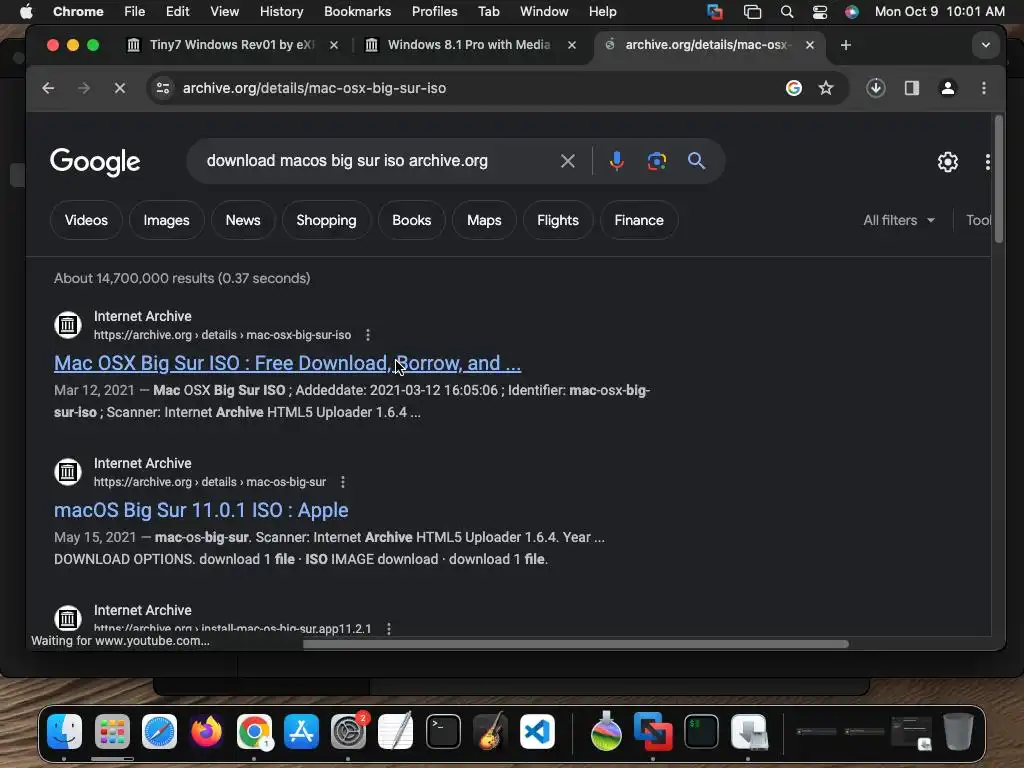Image resolution: width=1024 pixels, height=768 pixels.
Task: Open Mac OSX Big Sur ISO link
Action: tap(287, 363)
